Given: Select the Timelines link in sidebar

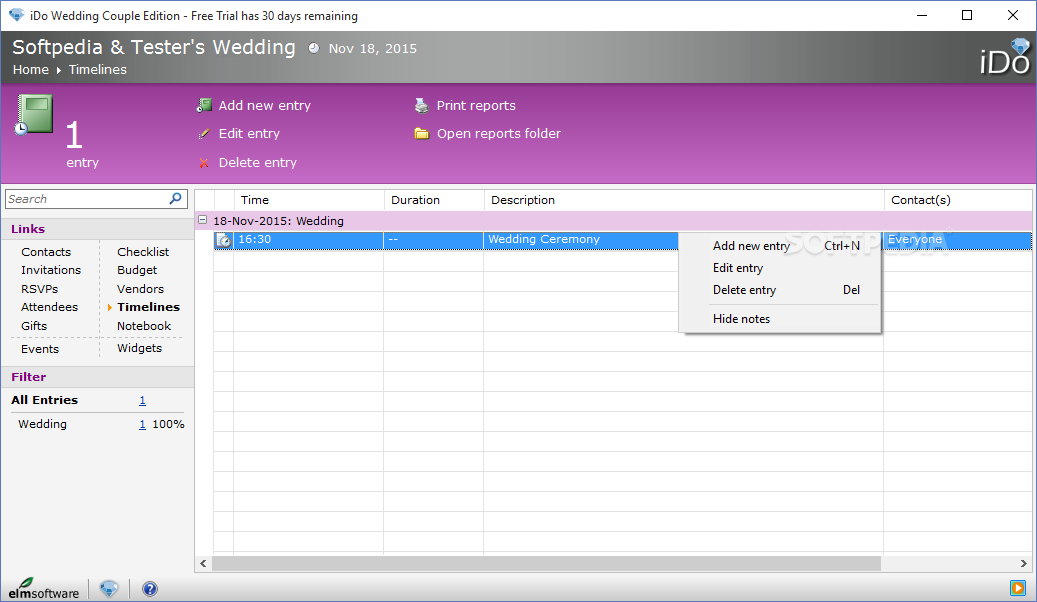Looking at the screenshot, I should 148,307.
